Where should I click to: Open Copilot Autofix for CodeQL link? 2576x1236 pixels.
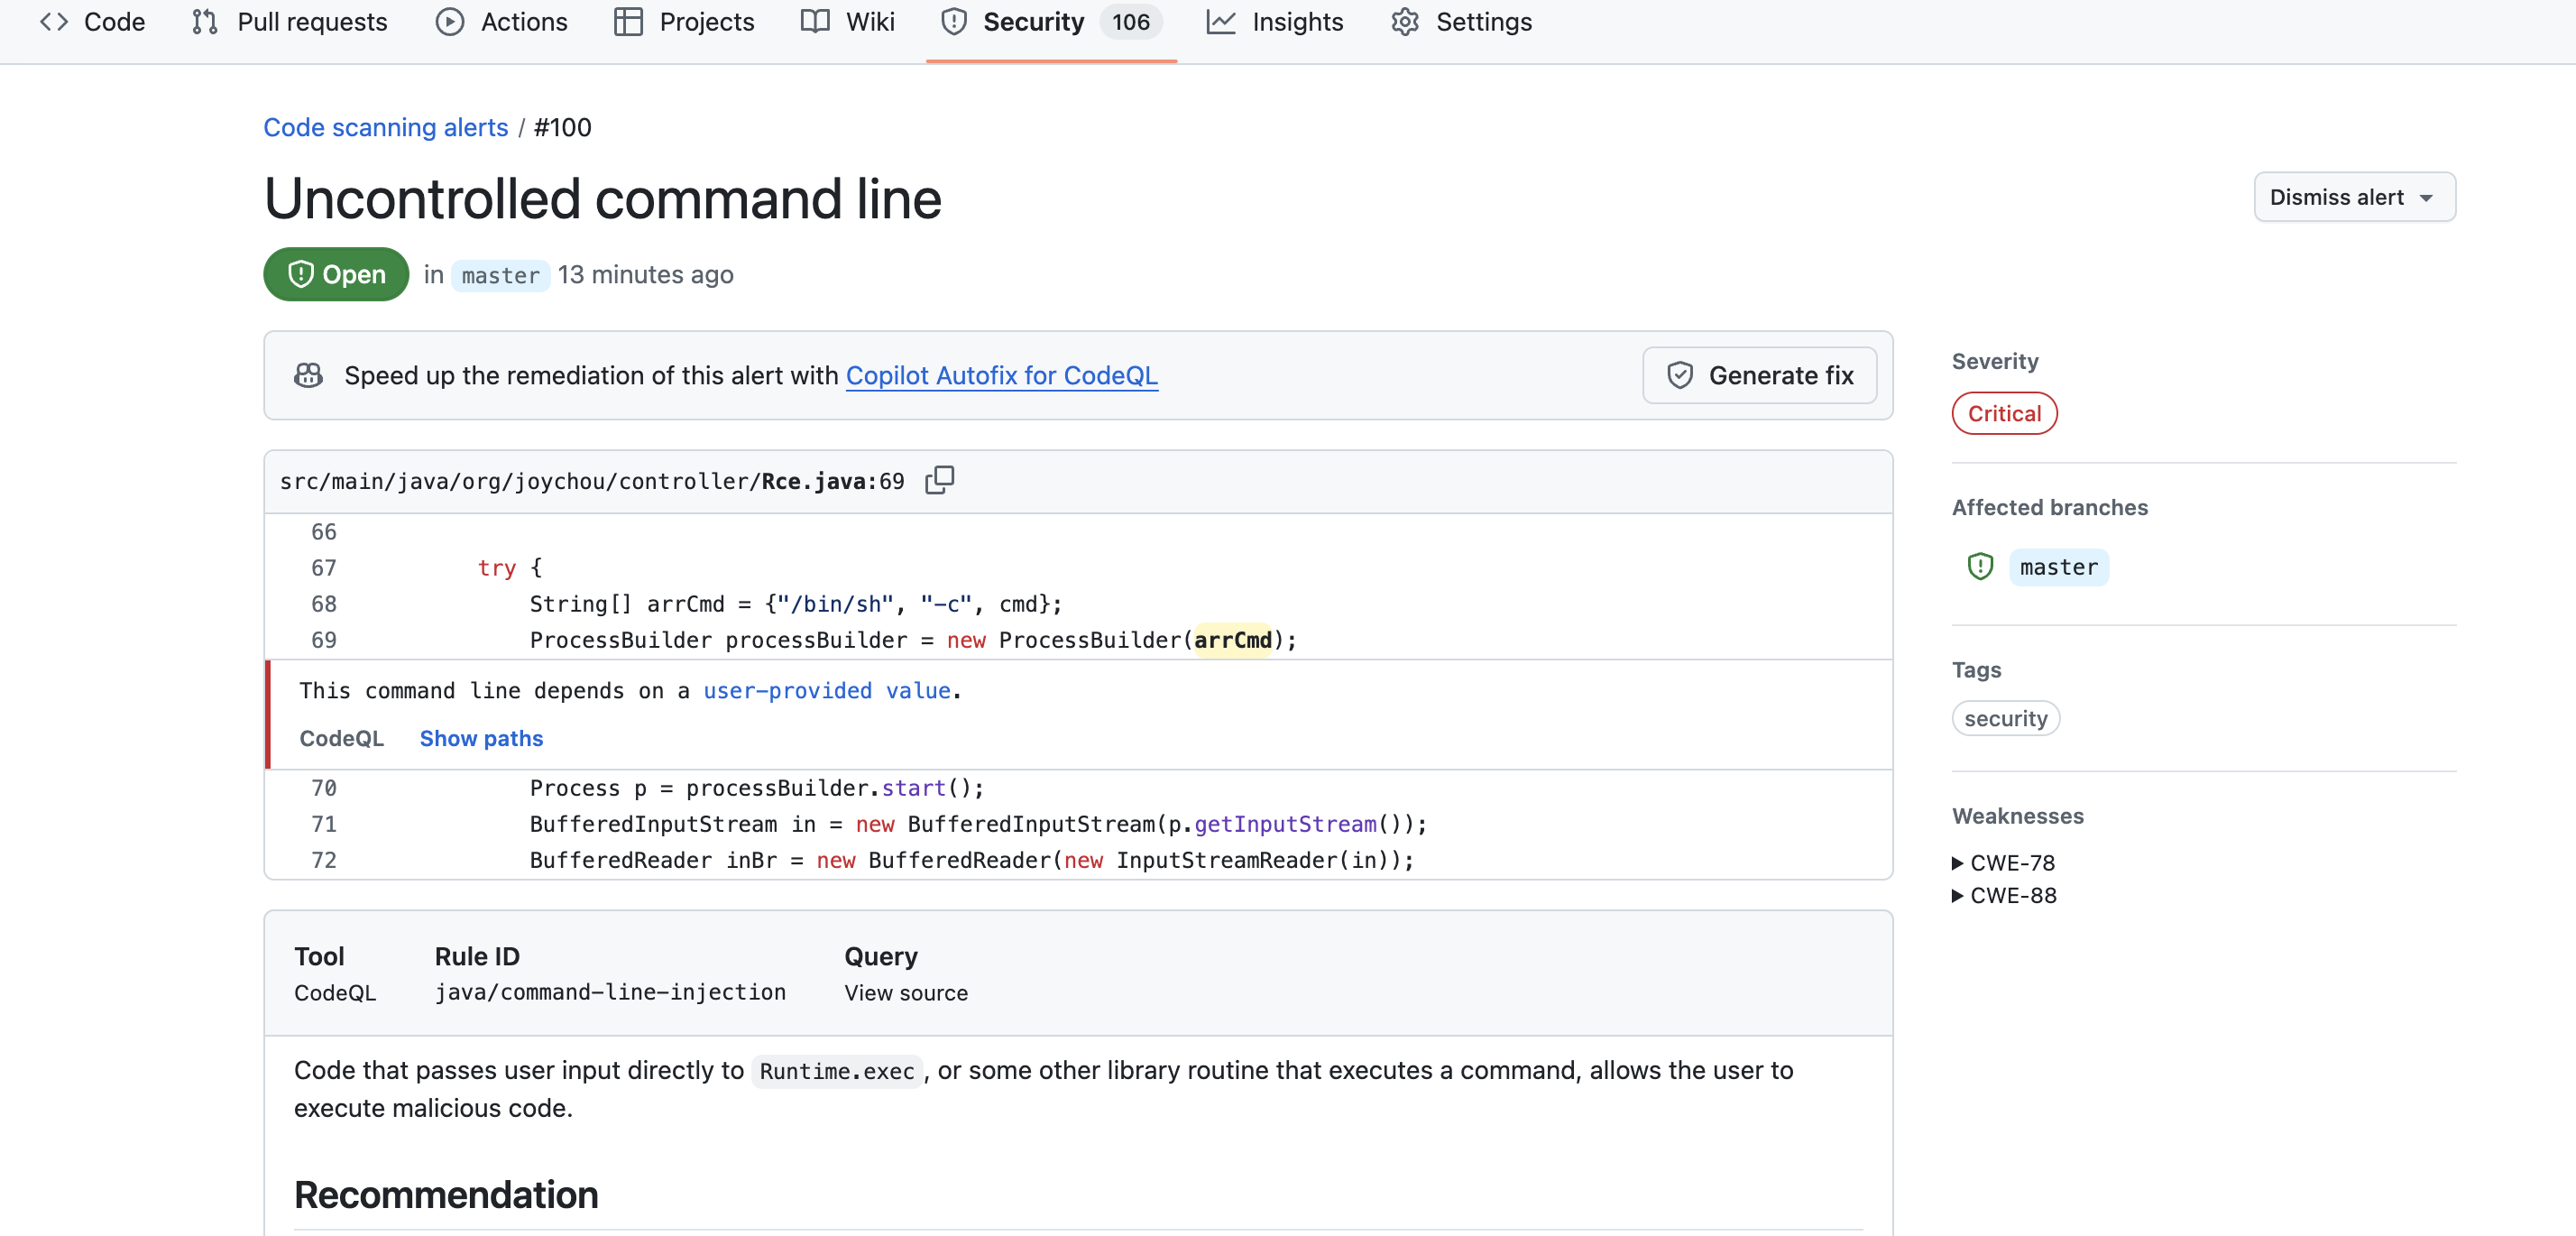pos(1001,375)
